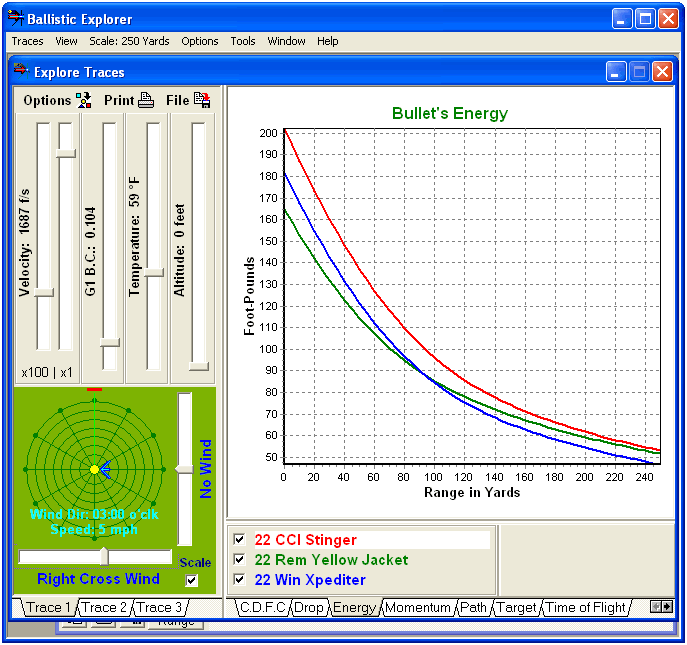Click the Right Cross Wind horizontal slider handle
Screen dimensions: 687x645
pyautogui.click(x=104, y=556)
